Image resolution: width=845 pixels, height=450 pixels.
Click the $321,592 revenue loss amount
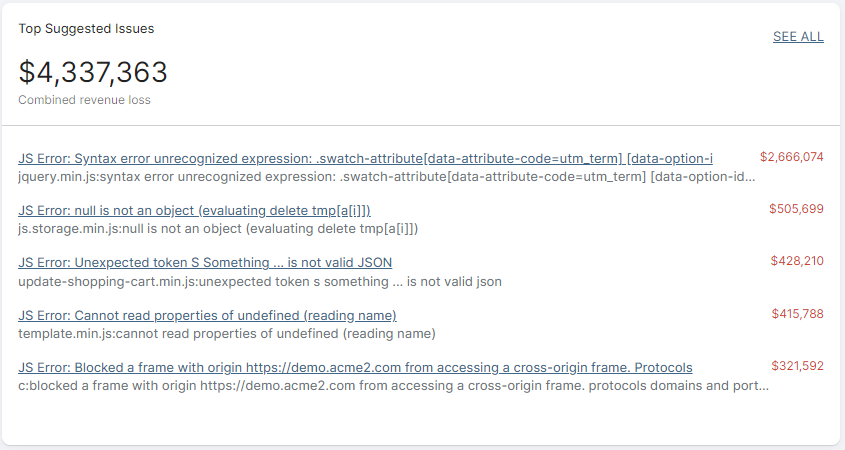(798, 366)
